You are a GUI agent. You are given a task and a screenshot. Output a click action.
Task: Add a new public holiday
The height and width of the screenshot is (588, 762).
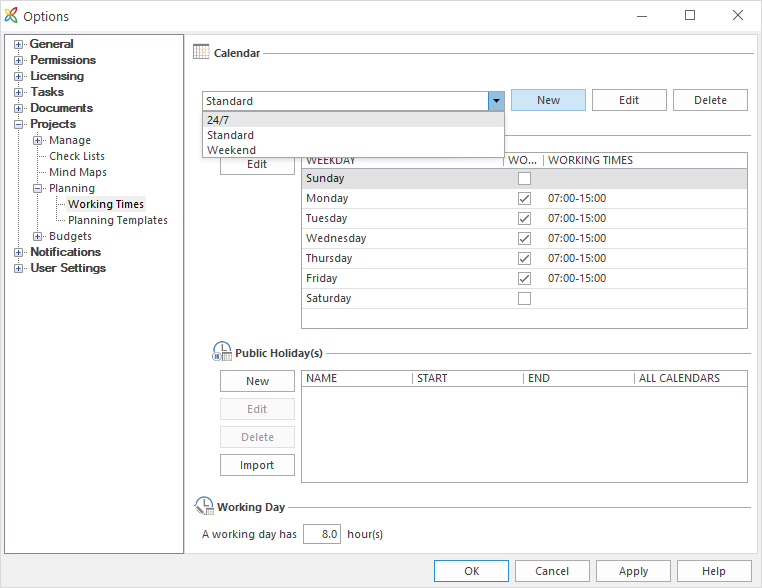(257, 381)
